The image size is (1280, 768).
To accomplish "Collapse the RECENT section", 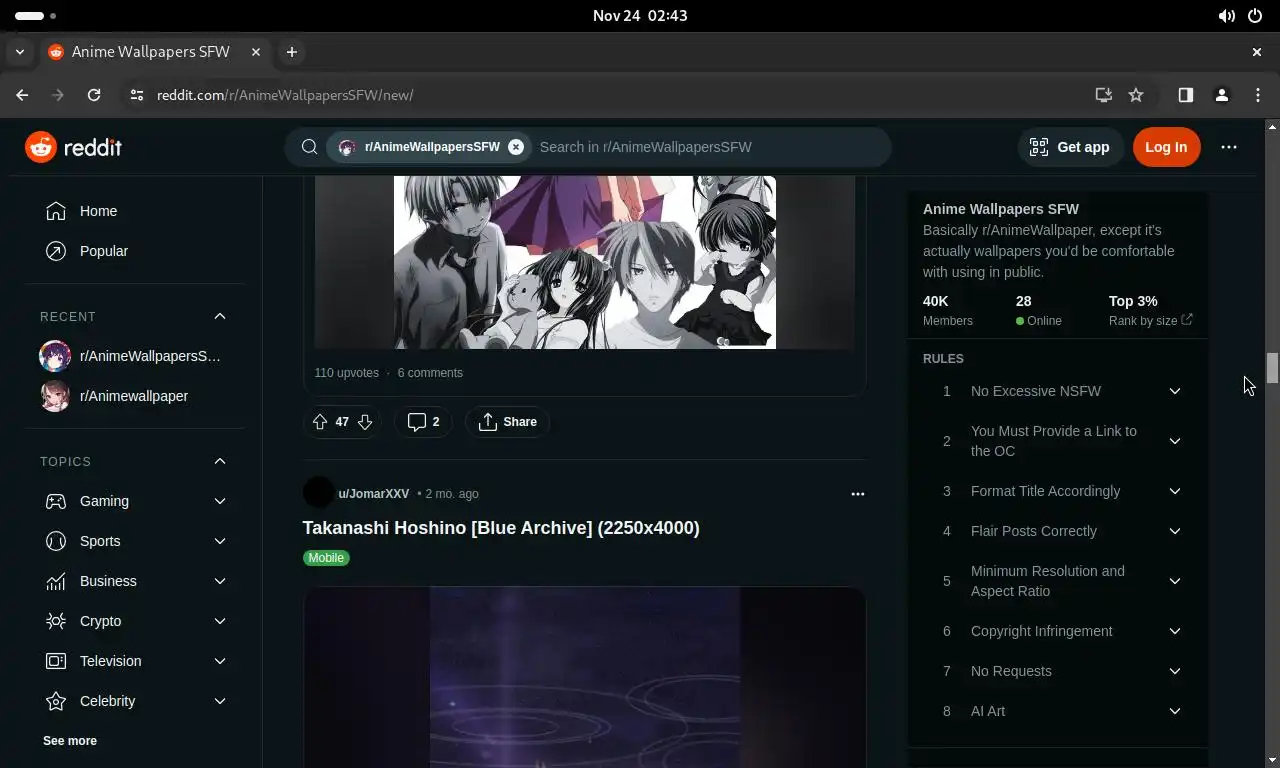I will tap(220, 316).
